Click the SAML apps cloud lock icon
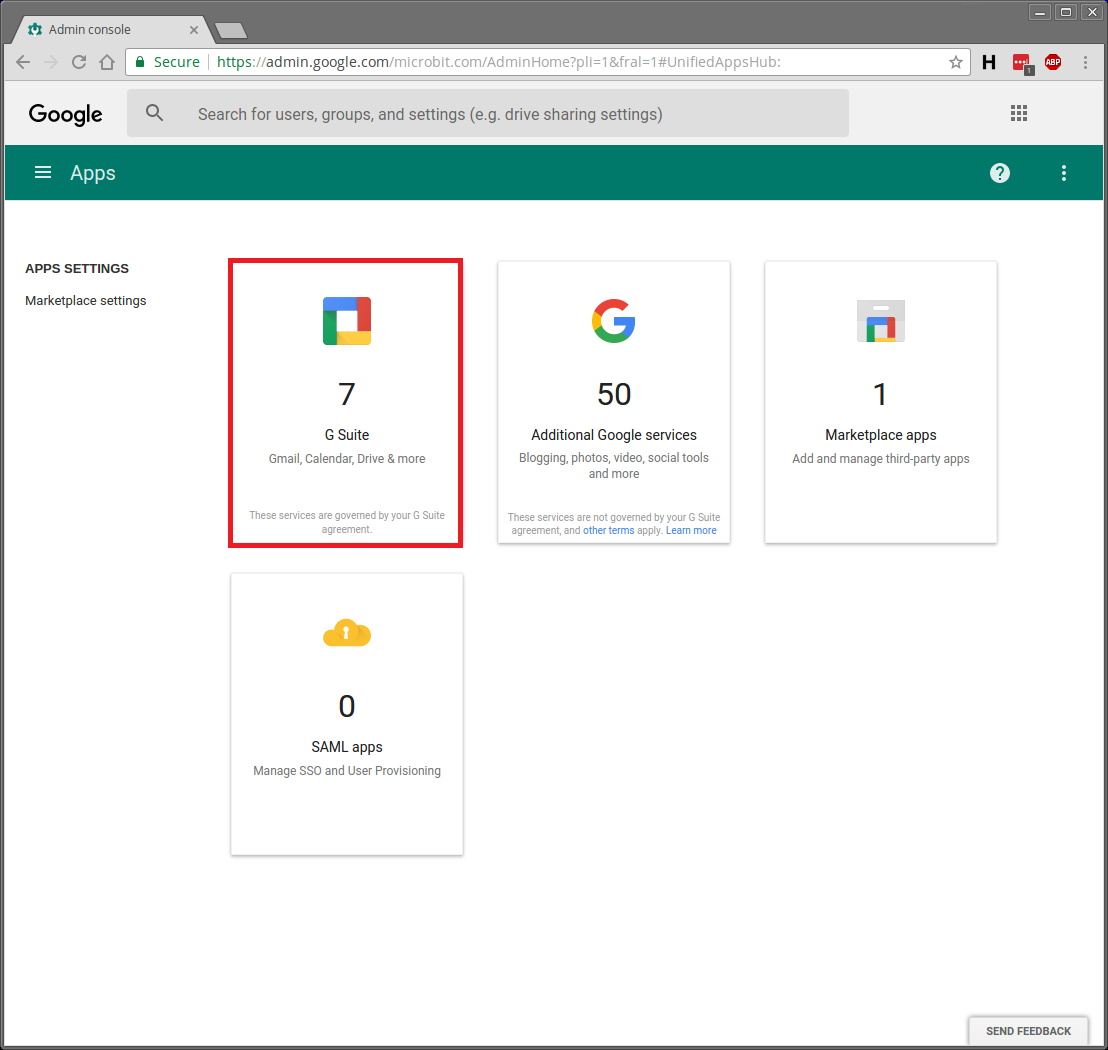Image resolution: width=1108 pixels, height=1050 pixels. coord(347,633)
